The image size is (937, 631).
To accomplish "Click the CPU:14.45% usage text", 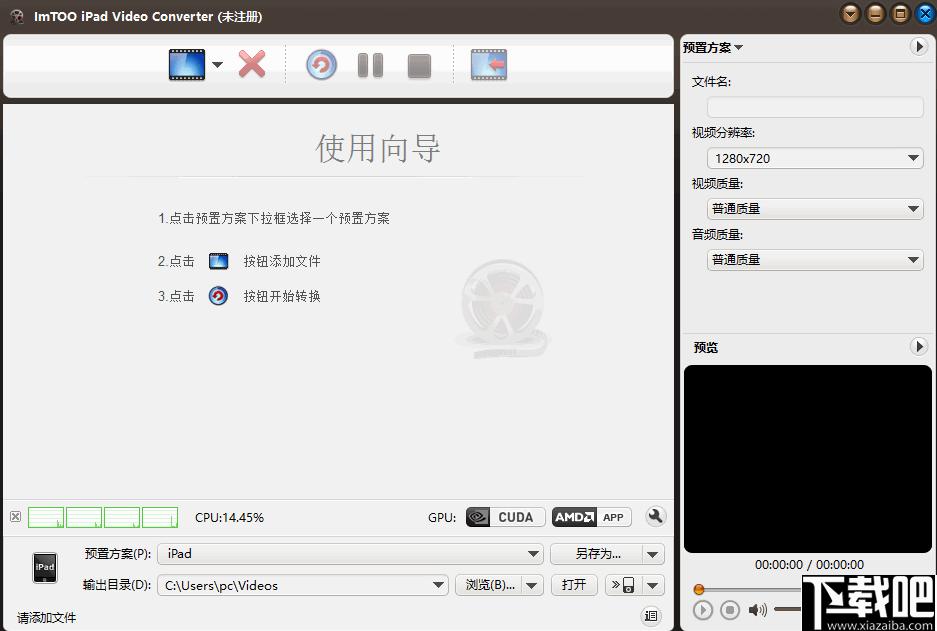I will [229, 517].
